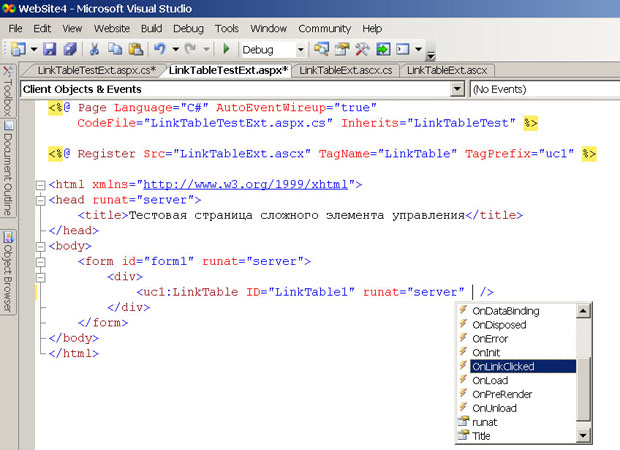620x450 pixels.
Task: Open the File menu
Action: (x=15, y=28)
